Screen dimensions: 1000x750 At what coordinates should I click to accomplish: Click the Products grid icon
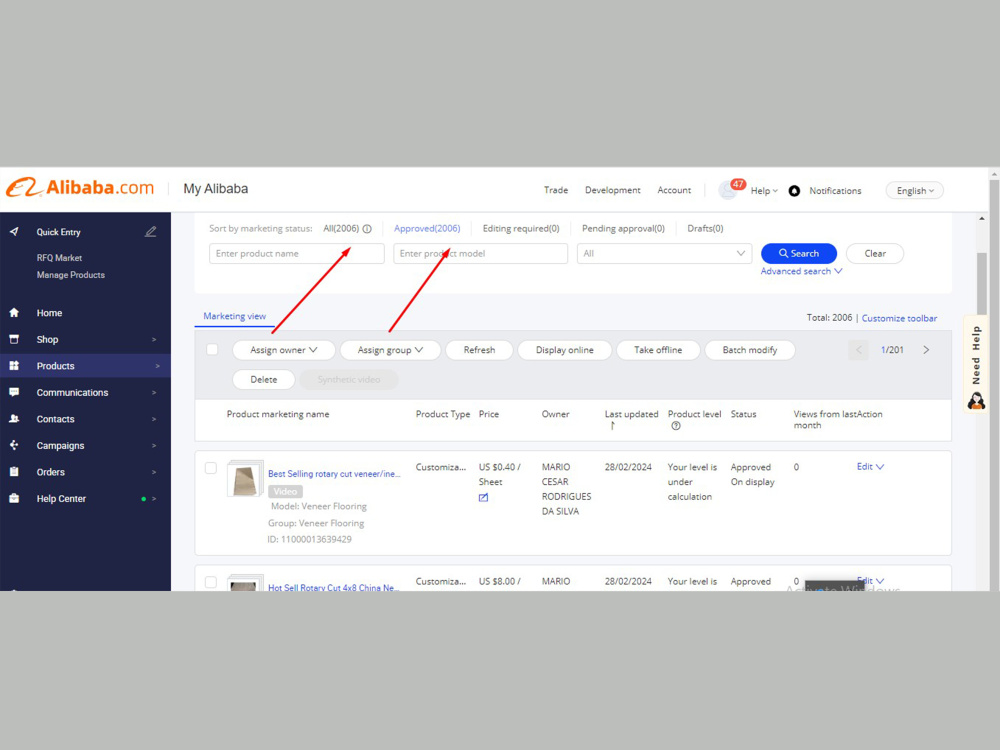tap(14, 365)
